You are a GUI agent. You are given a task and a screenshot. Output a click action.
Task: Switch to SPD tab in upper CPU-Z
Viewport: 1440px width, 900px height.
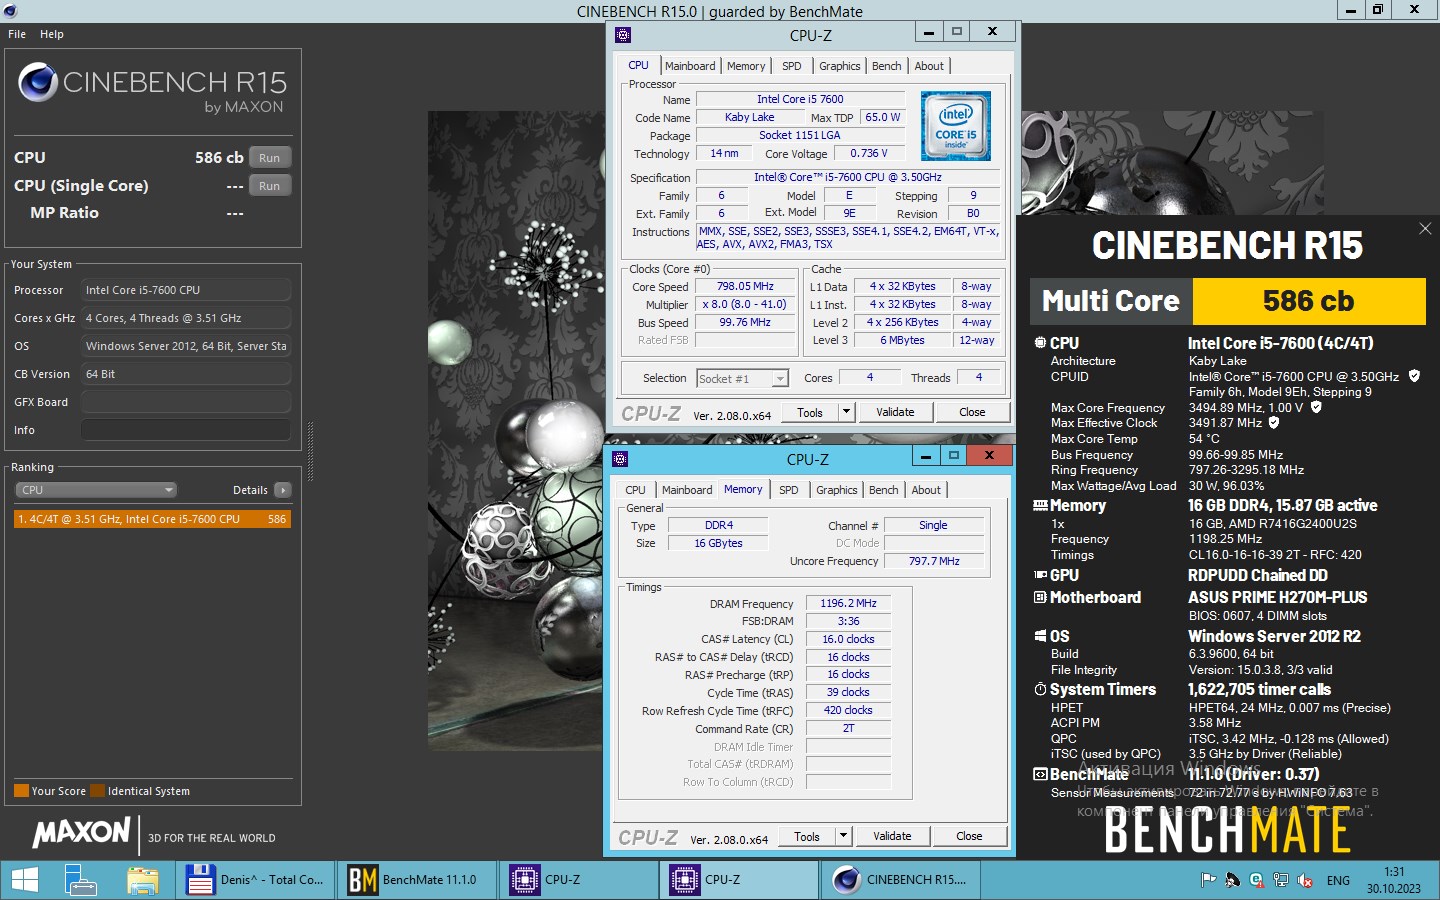pos(792,66)
